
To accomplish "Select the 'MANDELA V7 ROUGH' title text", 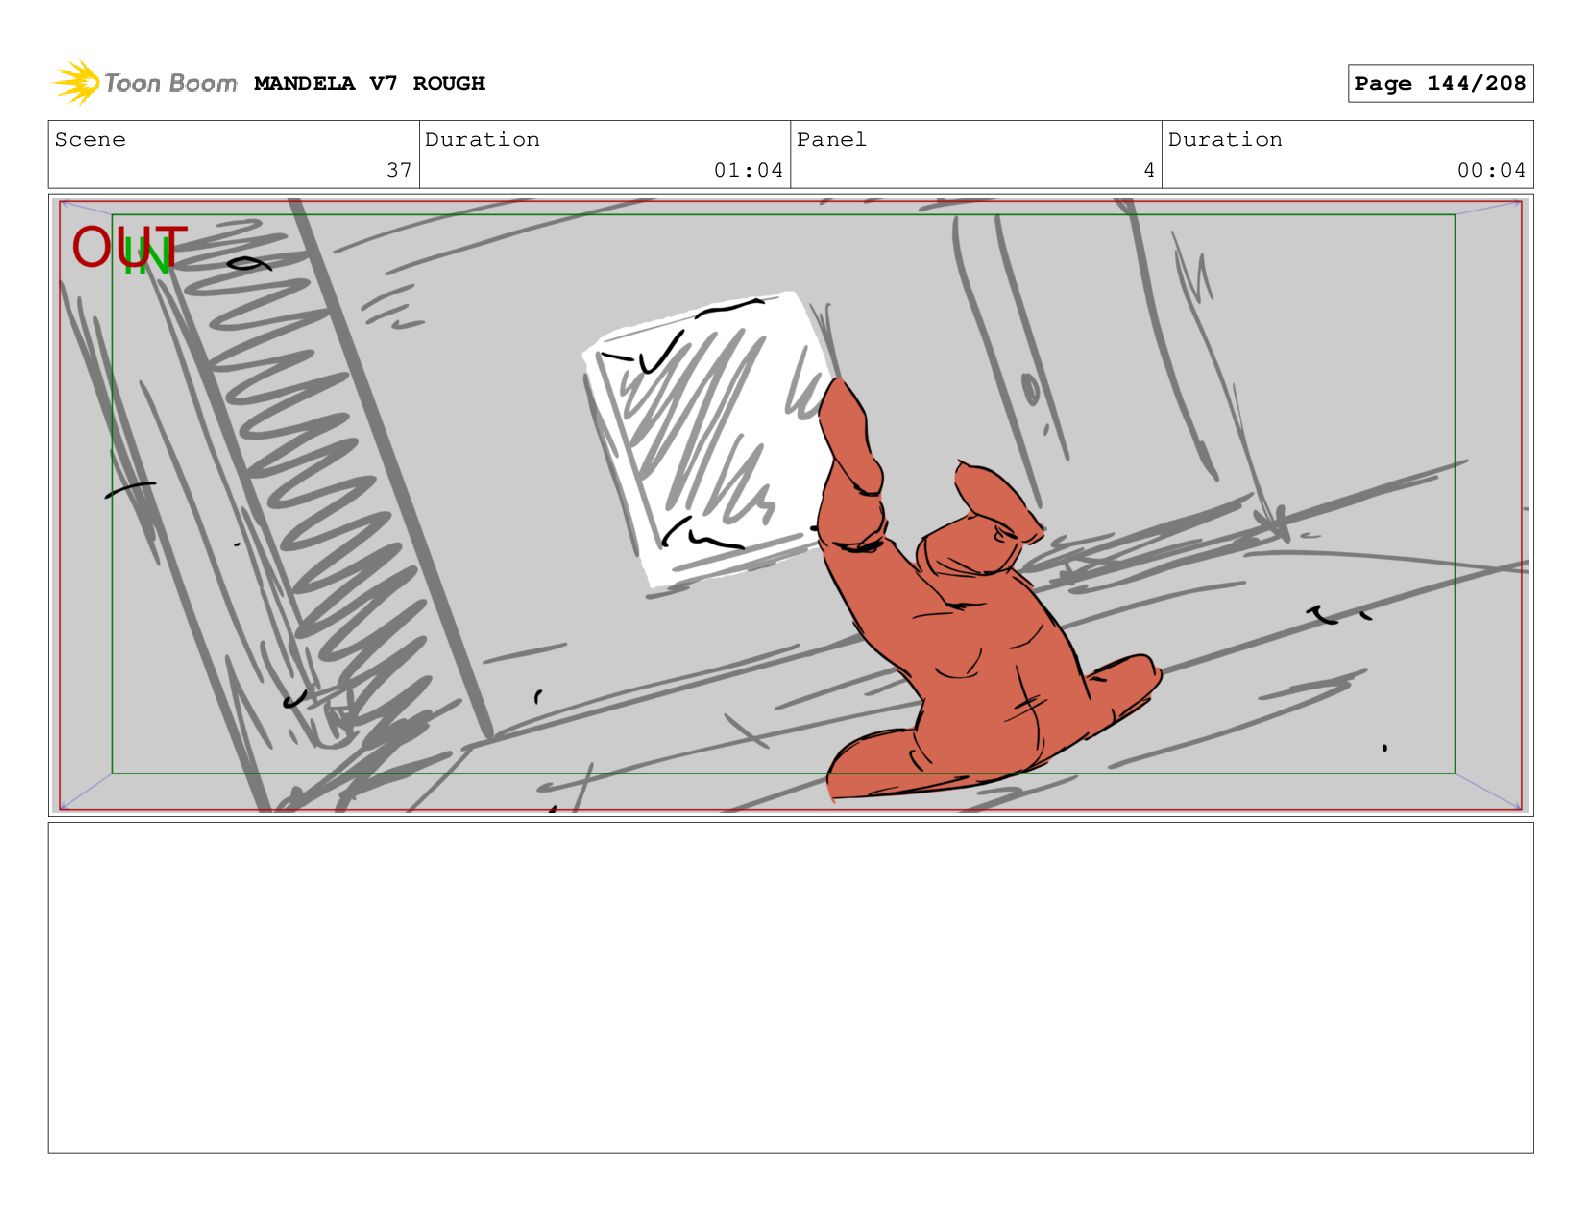I will (369, 84).
